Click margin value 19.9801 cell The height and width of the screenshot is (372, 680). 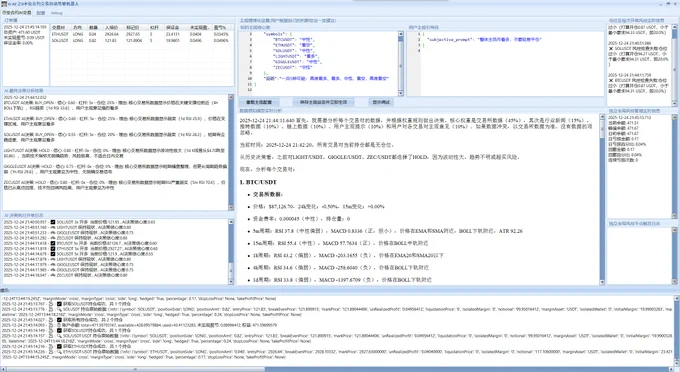pyautogui.click(x=173, y=40)
